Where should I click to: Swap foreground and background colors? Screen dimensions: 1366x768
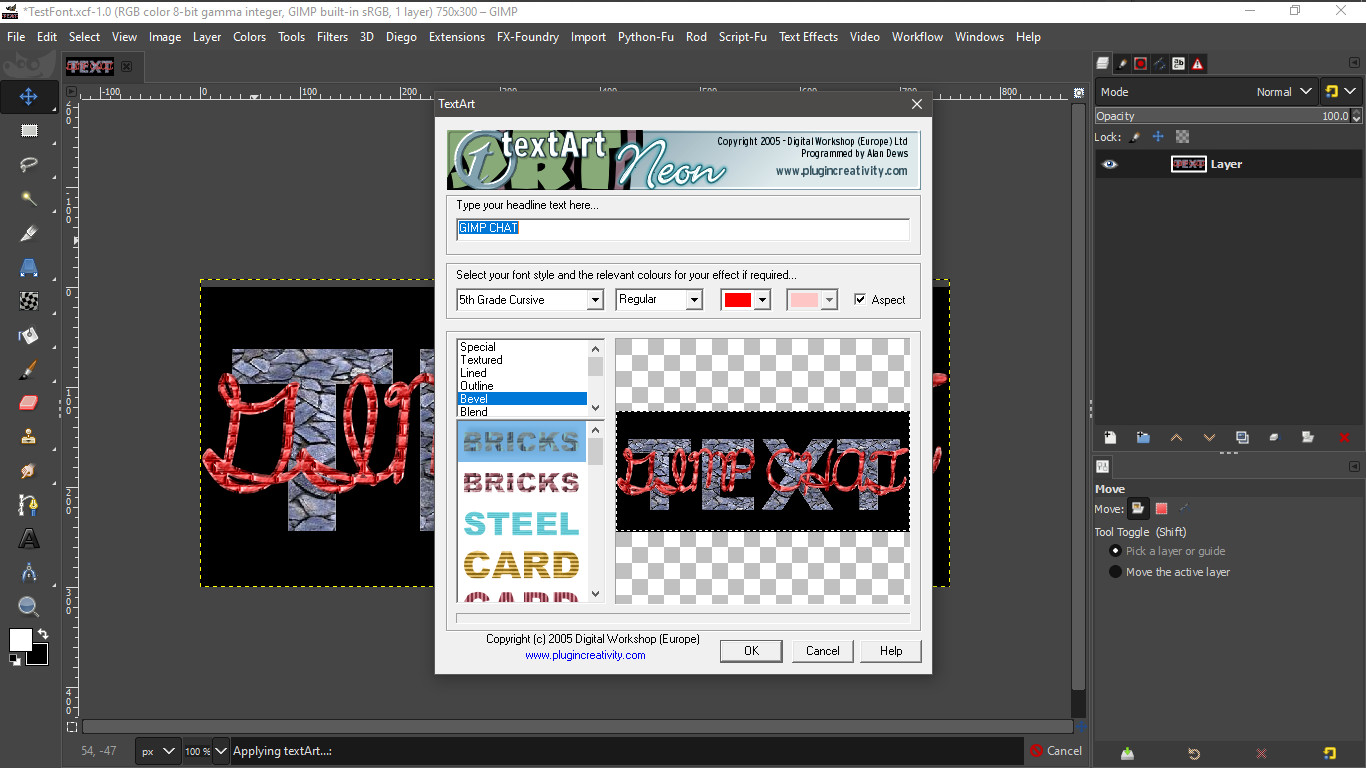pos(43,634)
